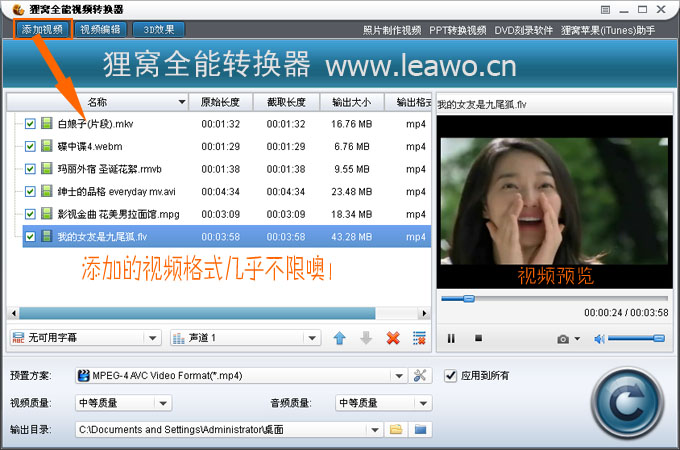The image size is (680, 450).
Task: Click film icon of 我的女友是九尾狐.flv
Action: point(47,236)
